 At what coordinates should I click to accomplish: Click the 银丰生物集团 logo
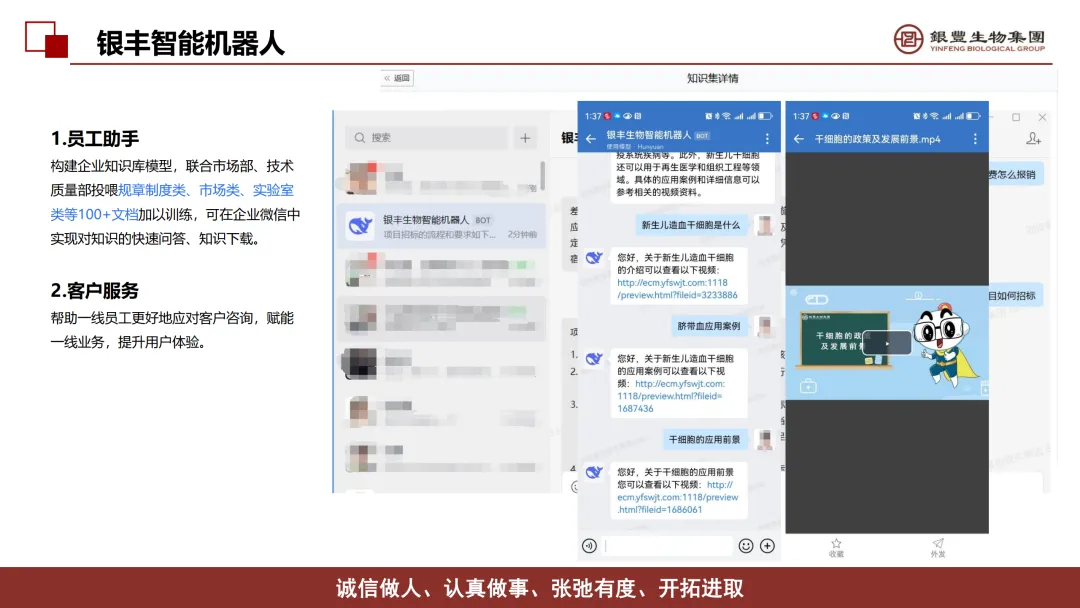pos(969,39)
